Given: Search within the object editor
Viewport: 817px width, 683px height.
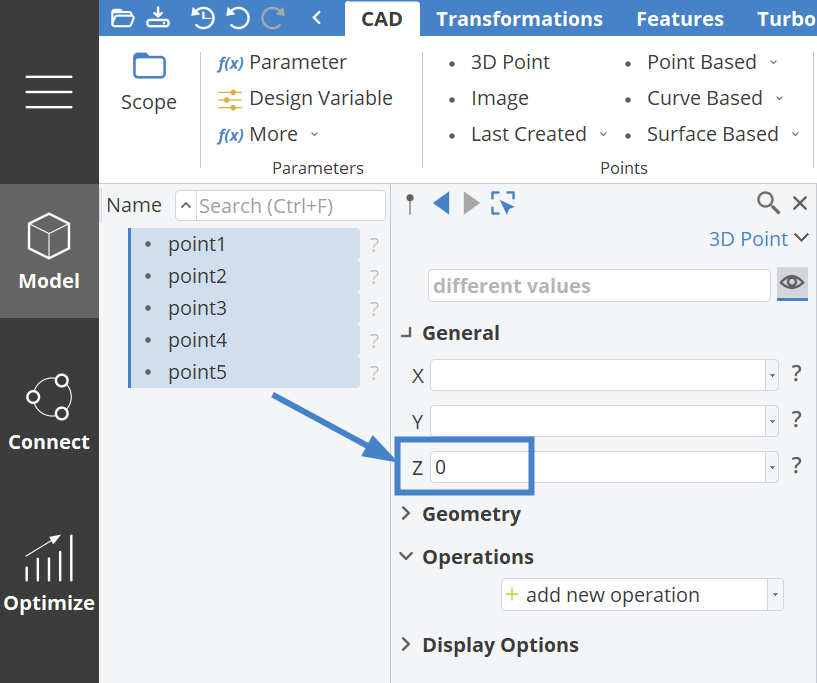Looking at the screenshot, I should tap(769, 203).
